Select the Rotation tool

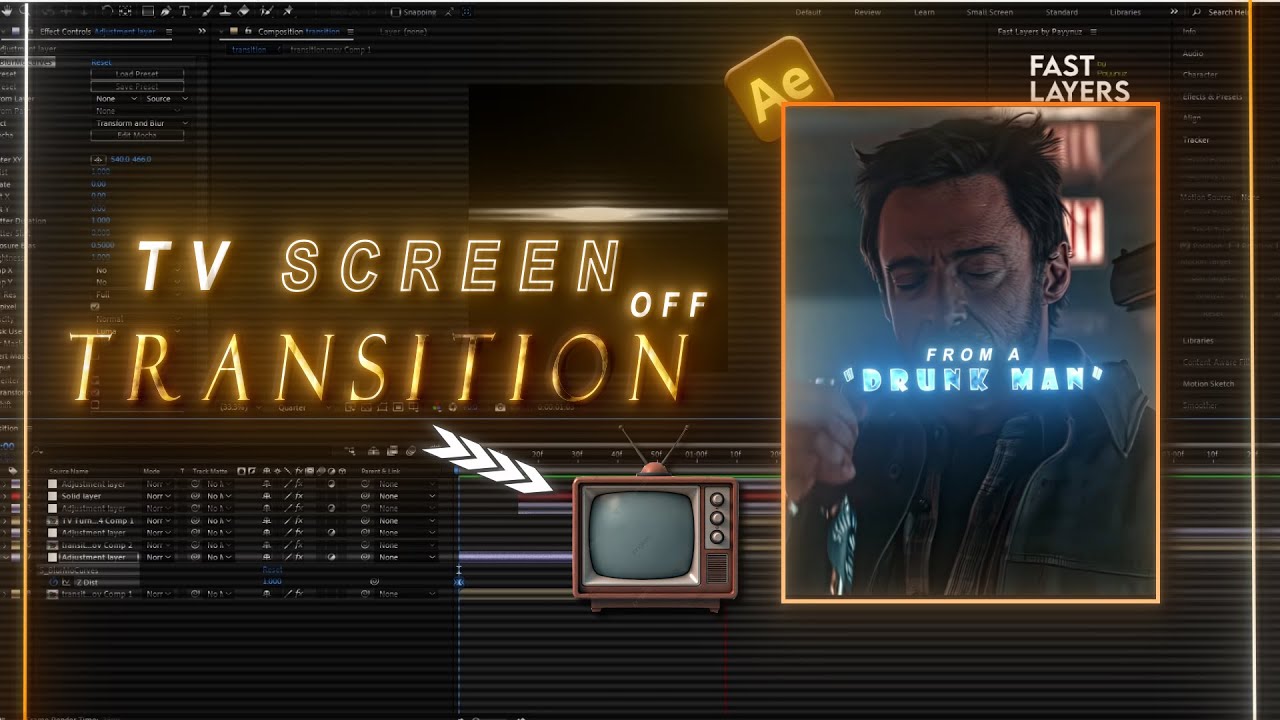tap(107, 12)
